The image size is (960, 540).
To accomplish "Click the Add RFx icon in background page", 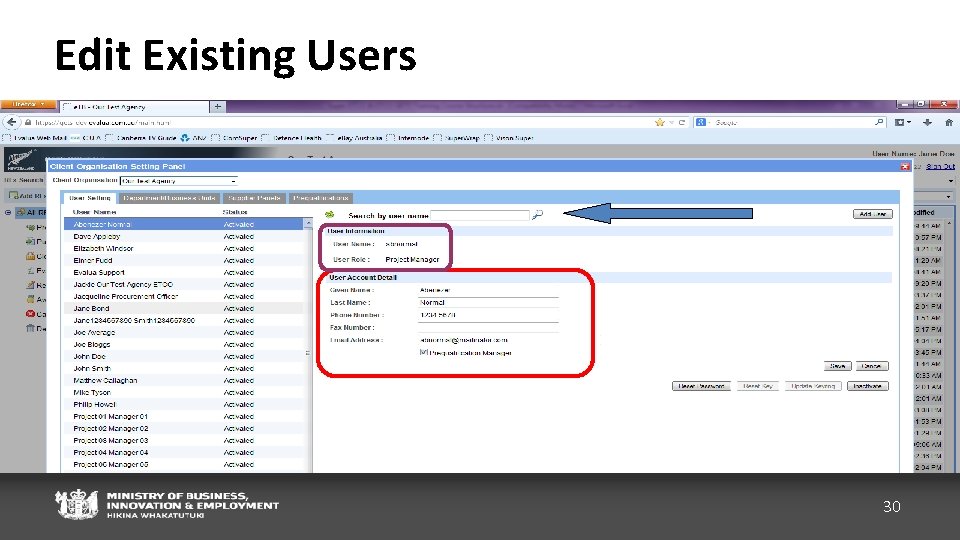I will [13, 196].
